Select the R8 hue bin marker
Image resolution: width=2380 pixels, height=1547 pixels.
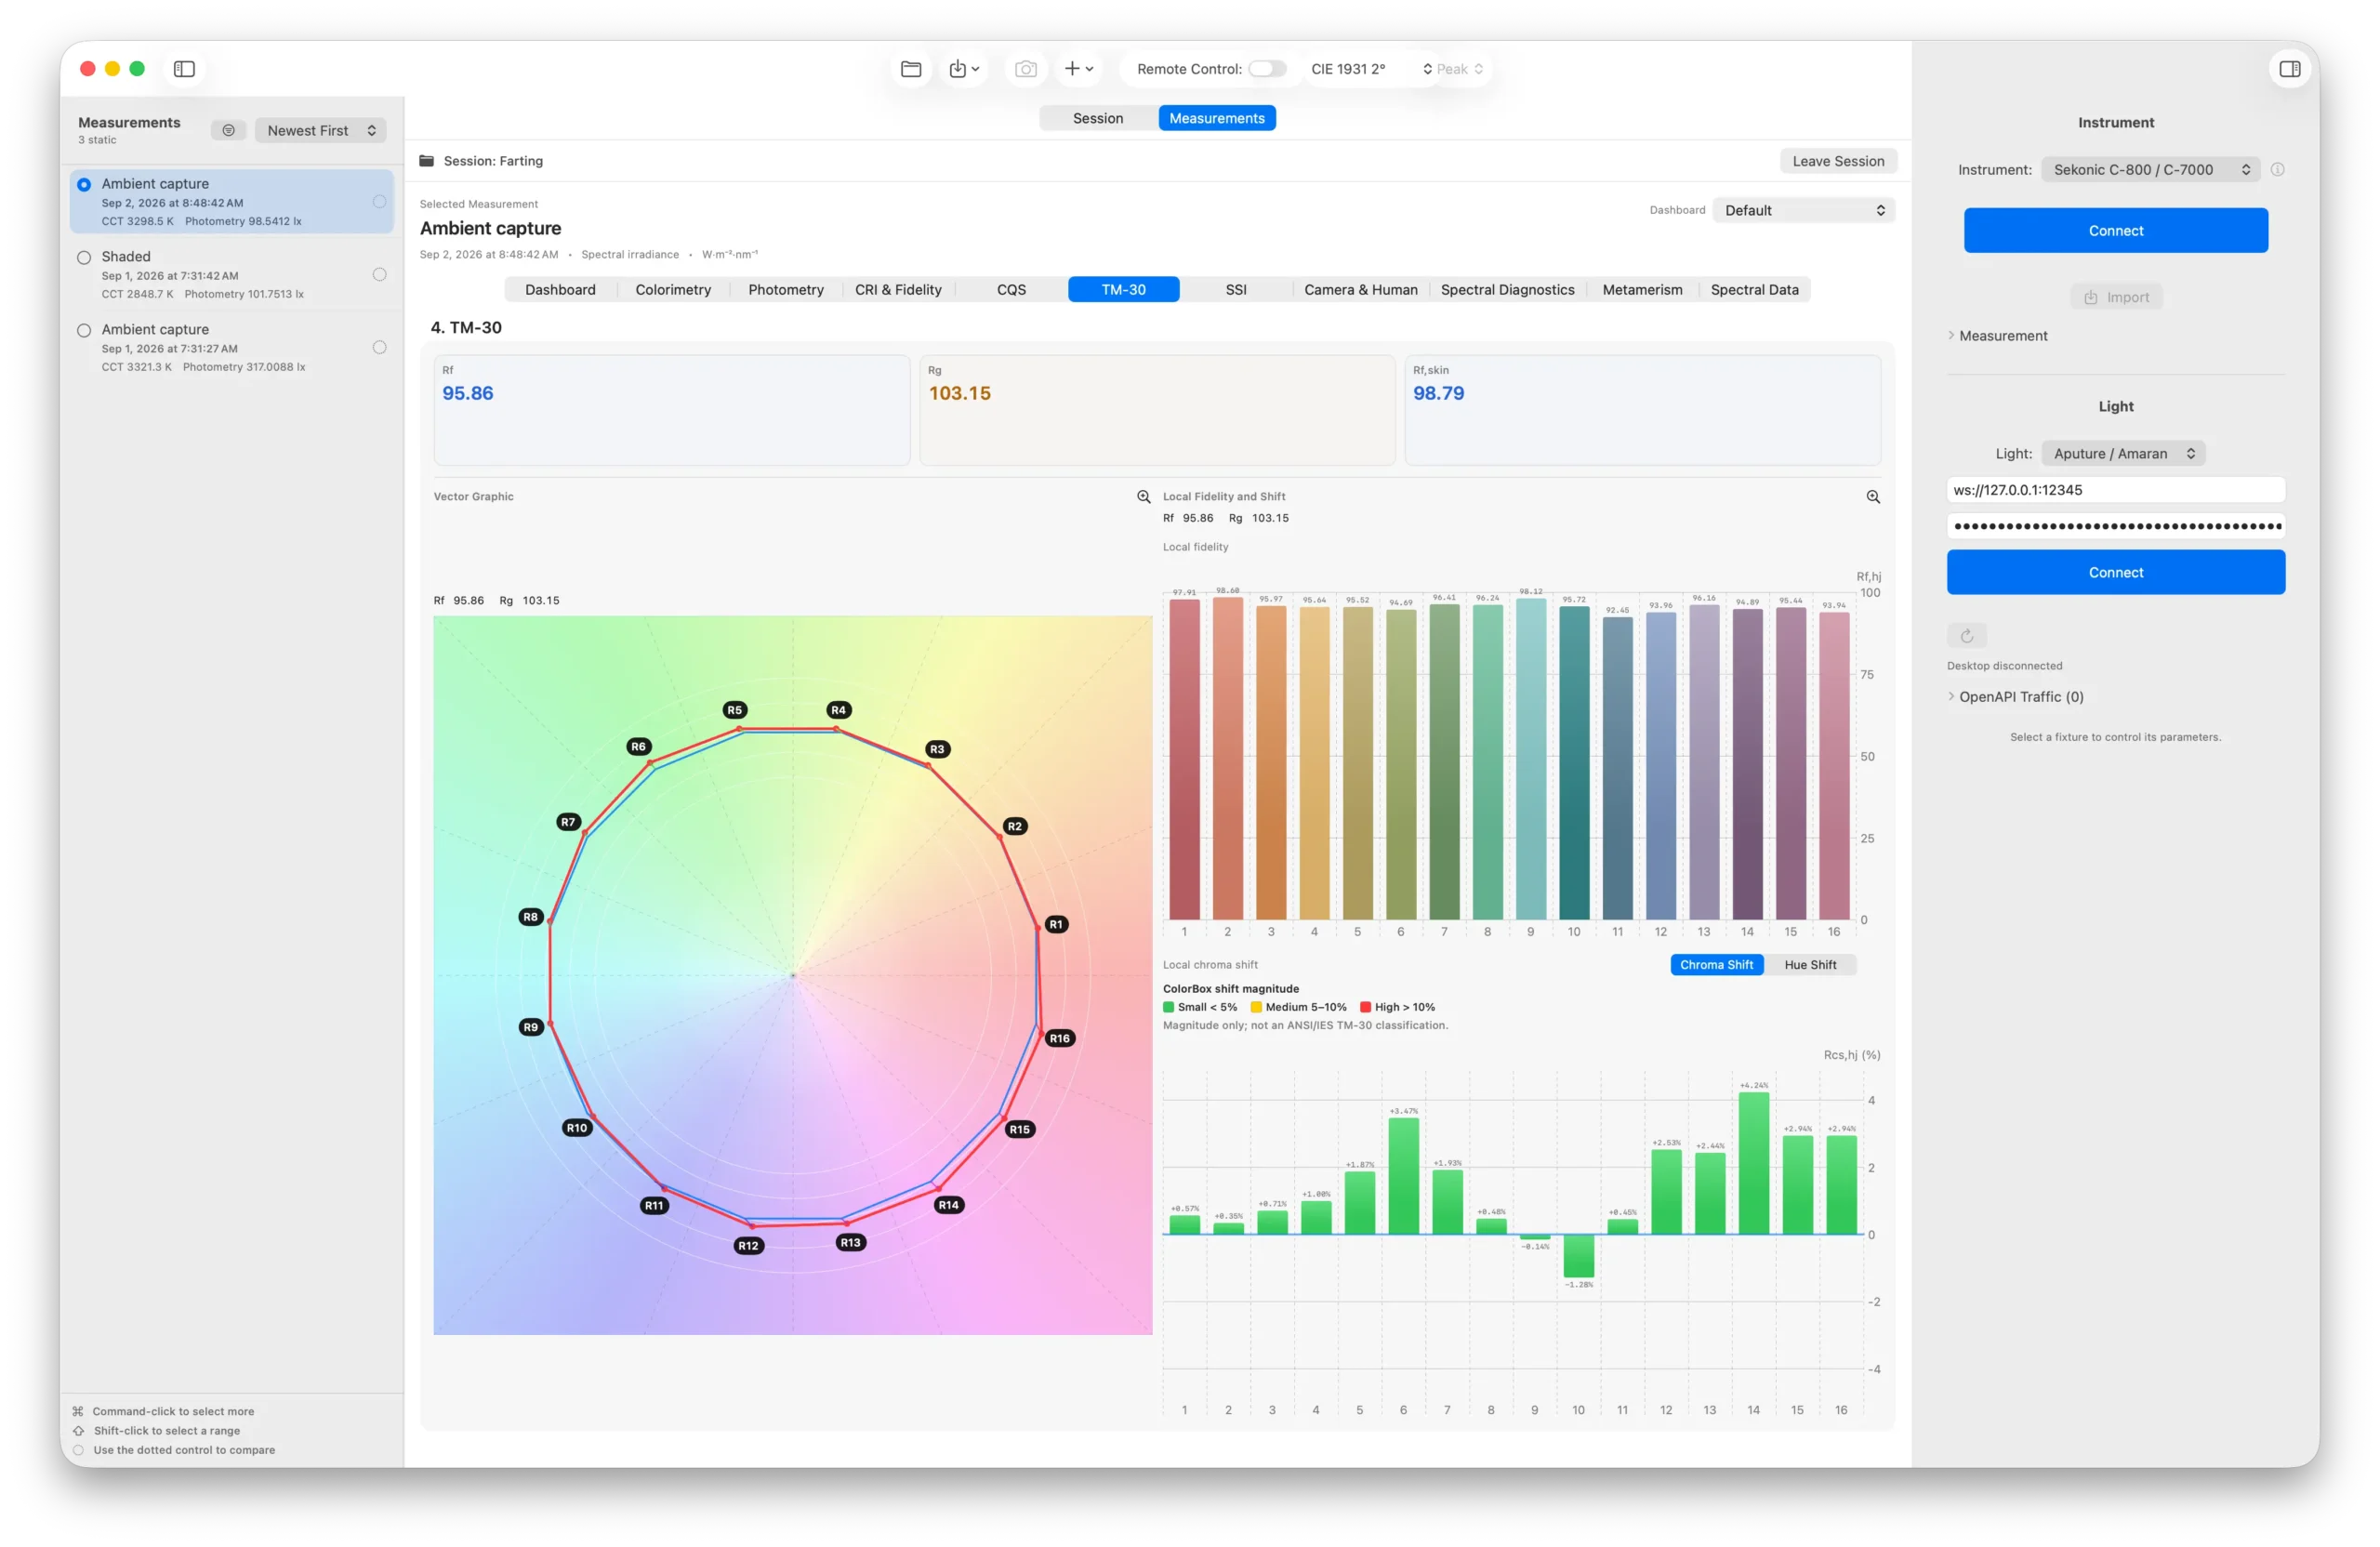tap(530, 917)
